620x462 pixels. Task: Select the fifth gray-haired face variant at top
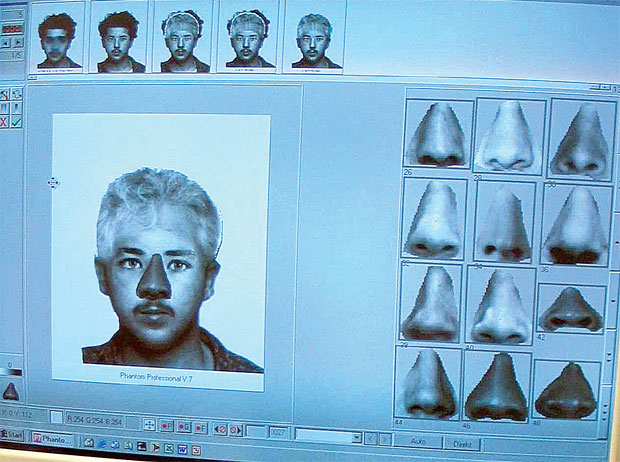coord(313,40)
